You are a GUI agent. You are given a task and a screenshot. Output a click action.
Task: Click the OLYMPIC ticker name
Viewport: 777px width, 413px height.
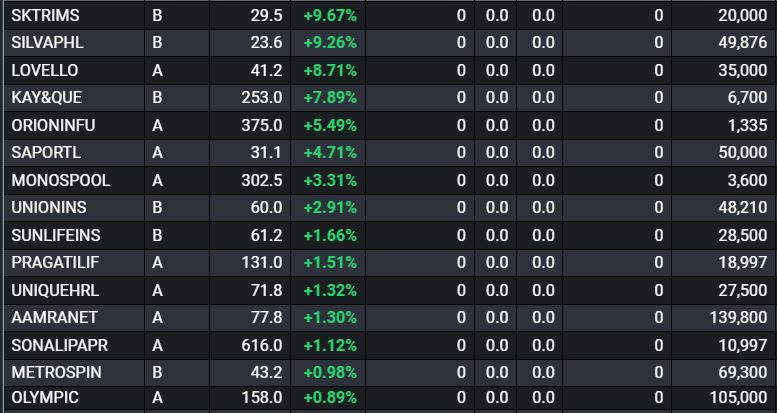[45, 397]
